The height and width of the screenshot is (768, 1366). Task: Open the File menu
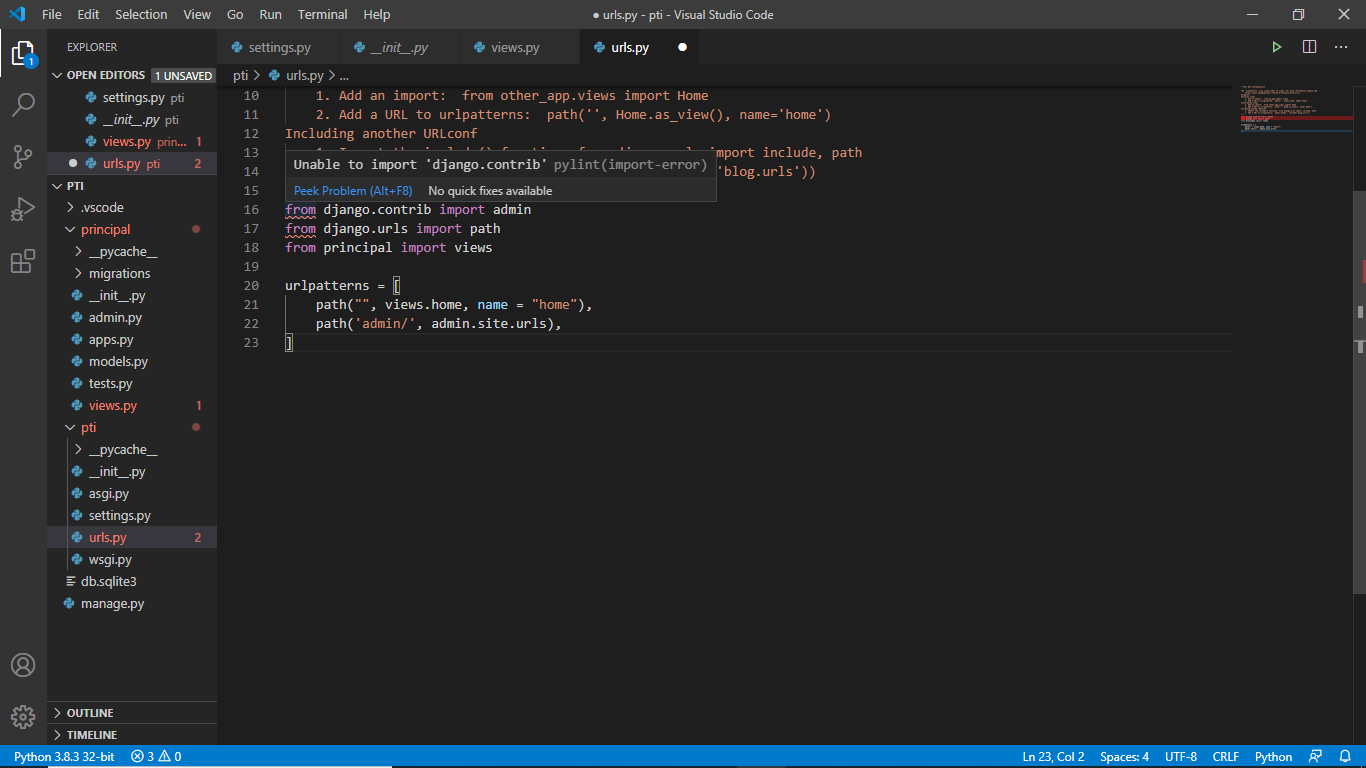coord(52,14)
